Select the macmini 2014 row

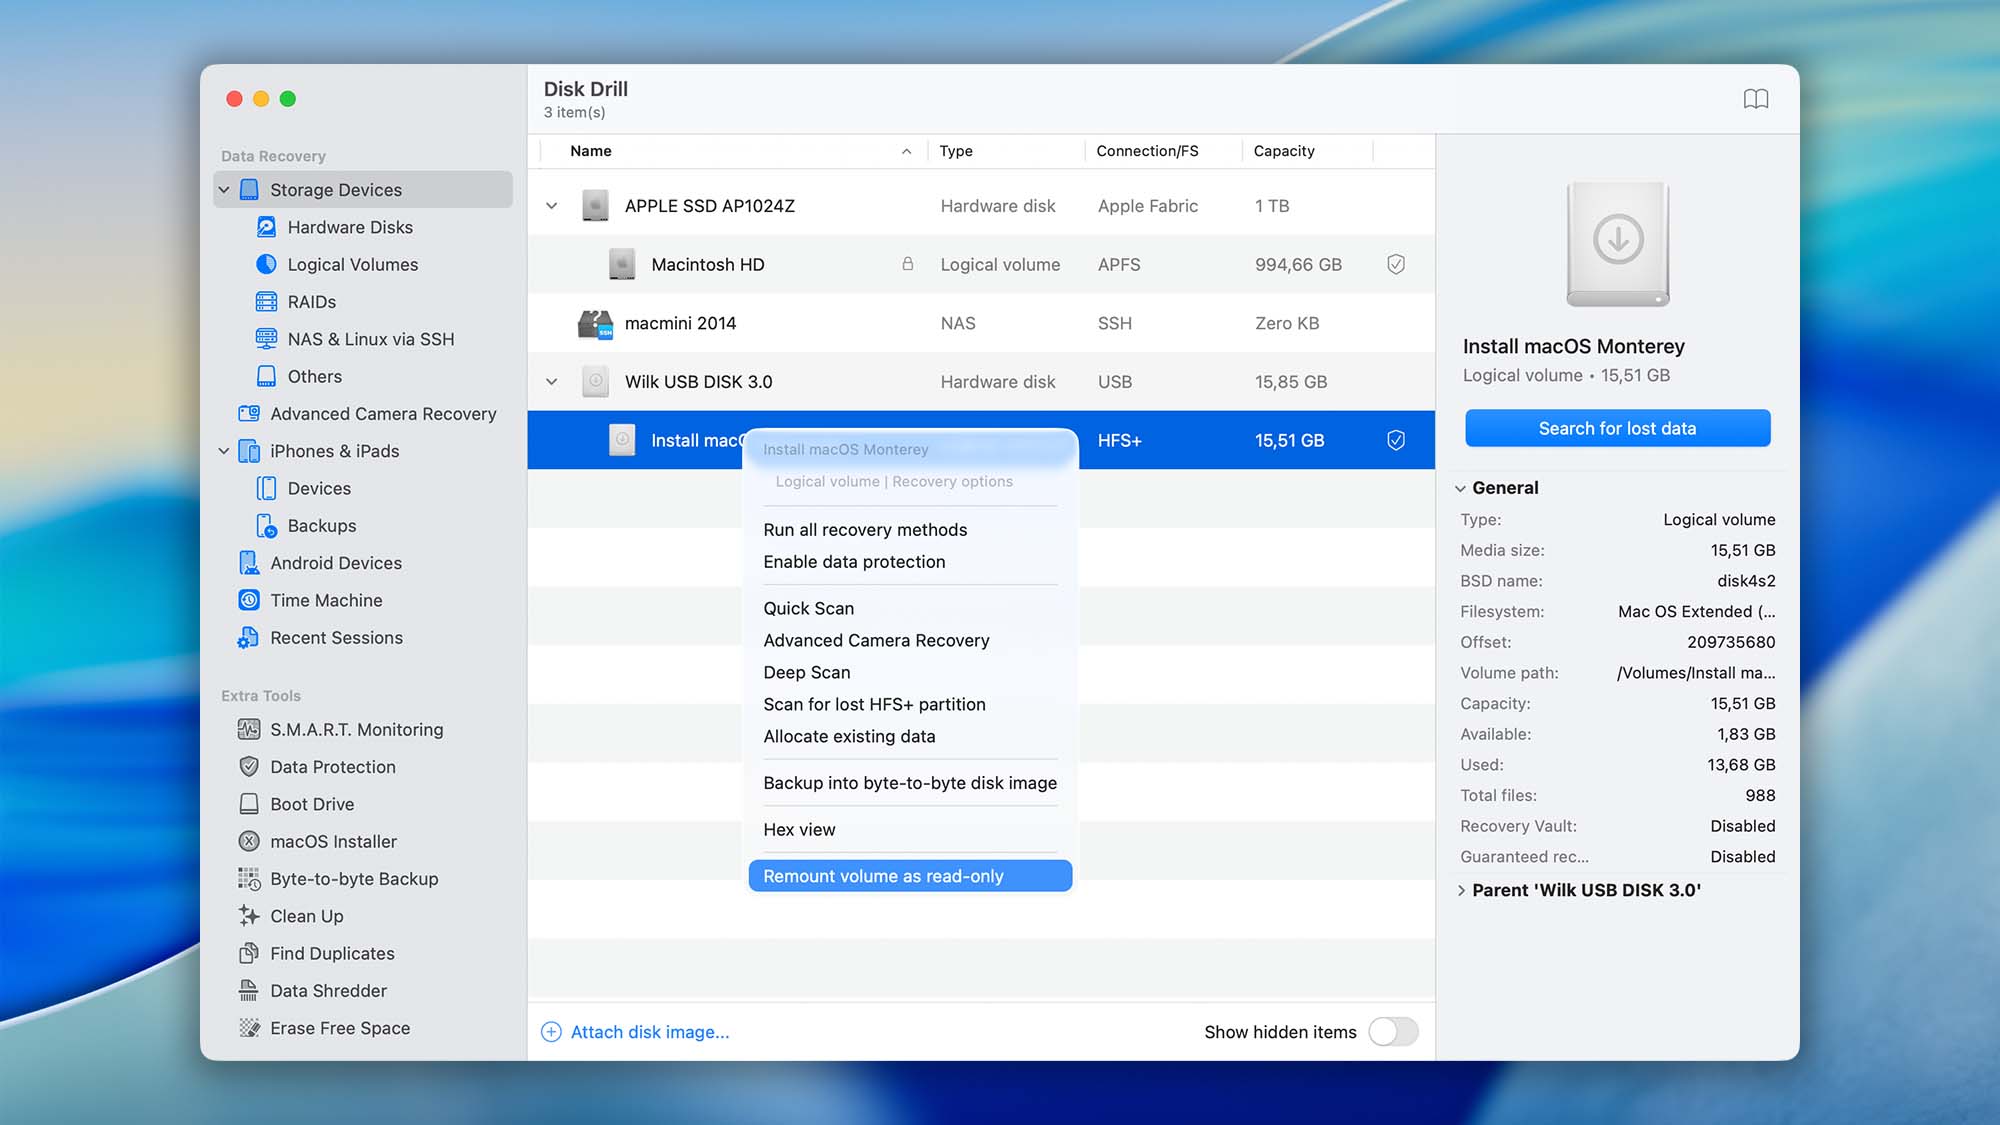coord(981,323)
